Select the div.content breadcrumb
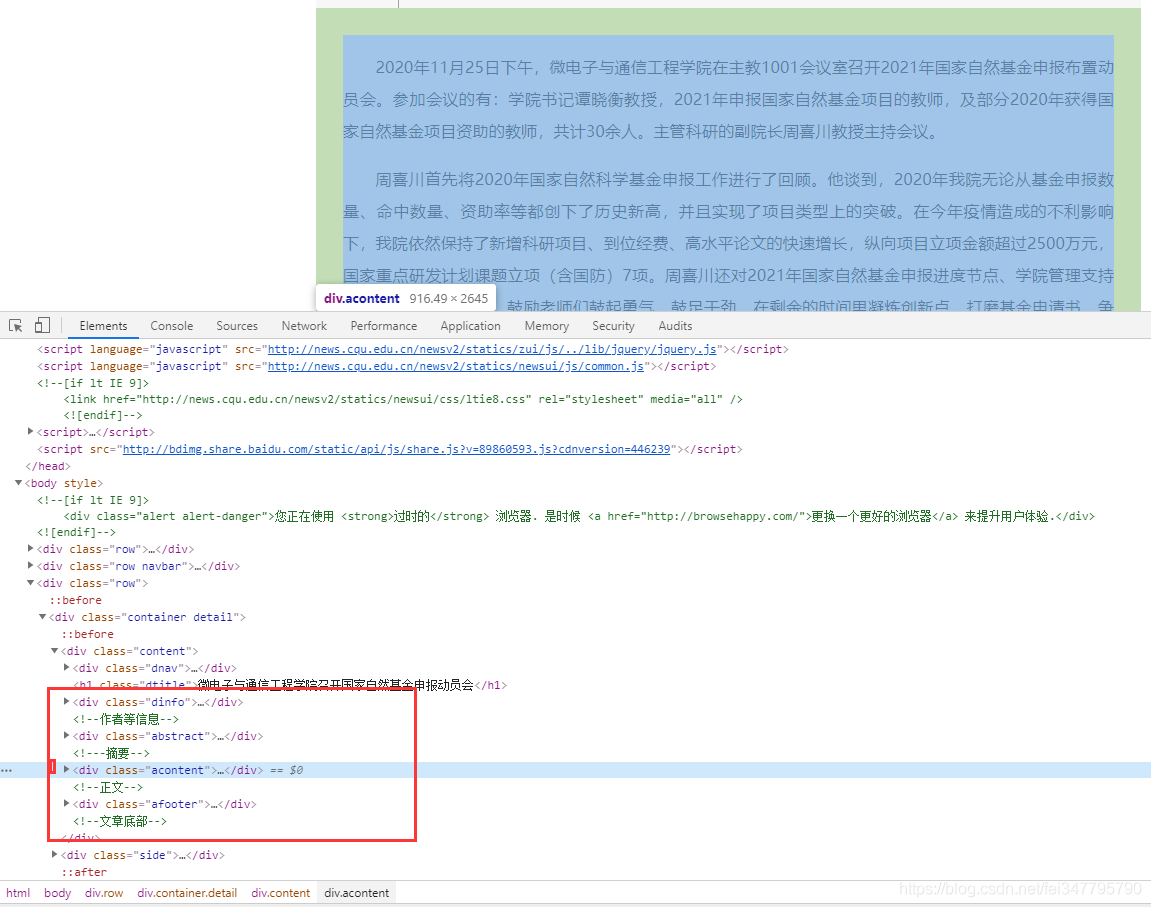 click(280, 893)
